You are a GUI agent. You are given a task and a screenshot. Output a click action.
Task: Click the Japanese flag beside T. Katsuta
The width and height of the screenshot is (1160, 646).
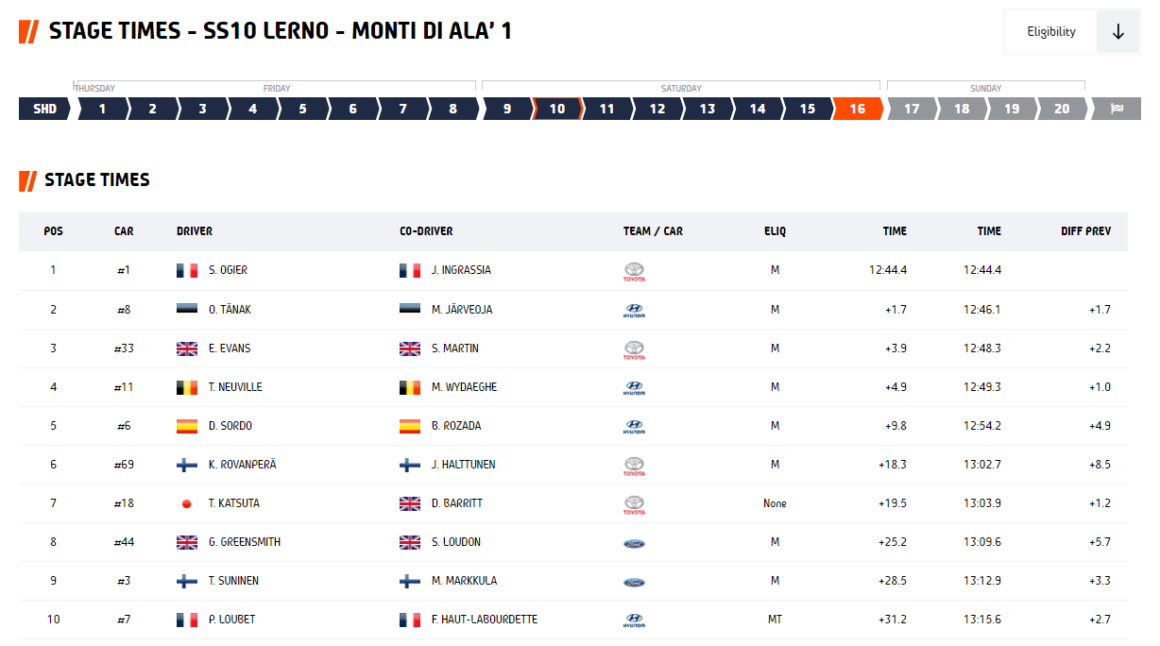[187, 504]
